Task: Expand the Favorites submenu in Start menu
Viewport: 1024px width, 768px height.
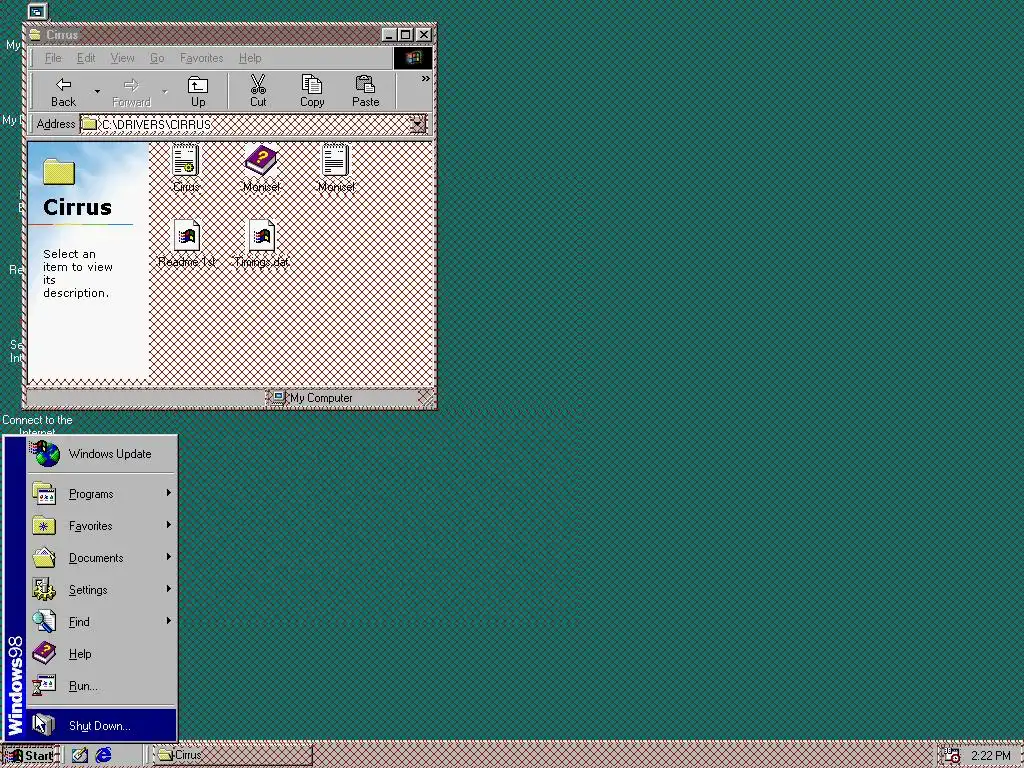Action: click(102, 526)
